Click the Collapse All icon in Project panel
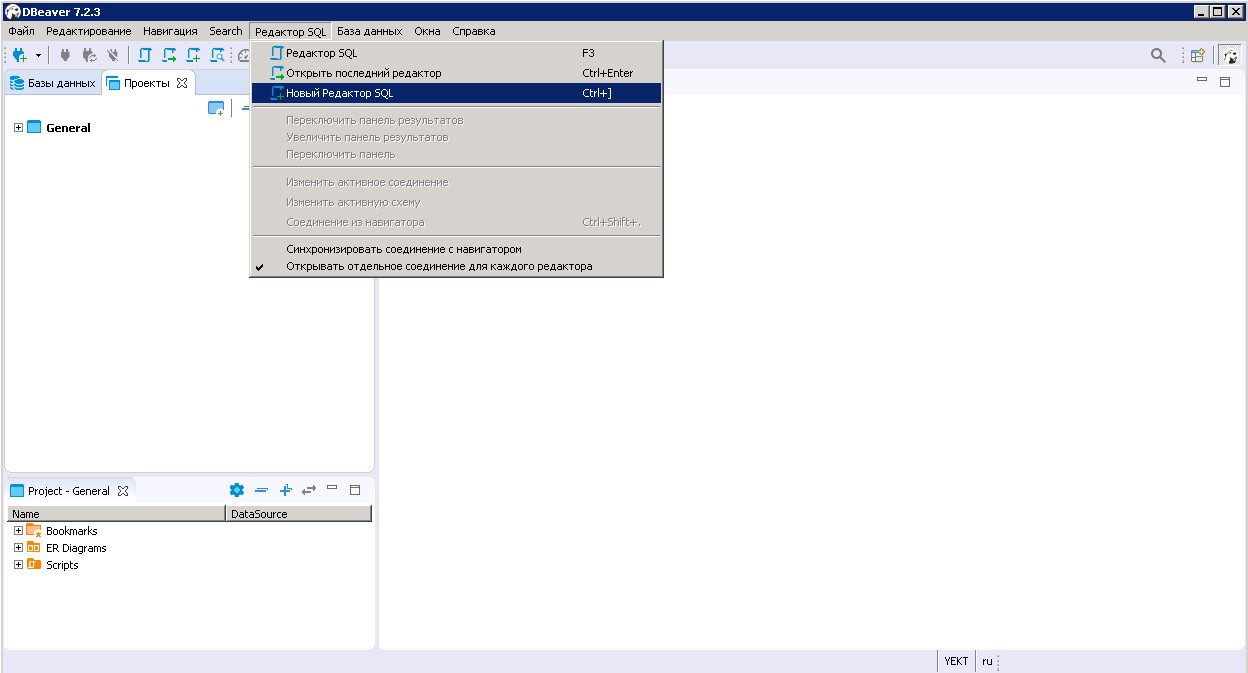 (x=261, y=490)
